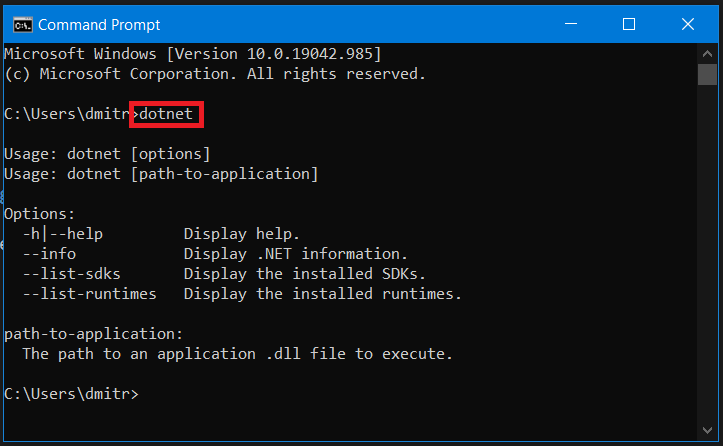Click the last 'C:\Users\dmitr>' prompt line
Image resolution: width=723 pixels, height=446 pixels.
pos(71,394)
